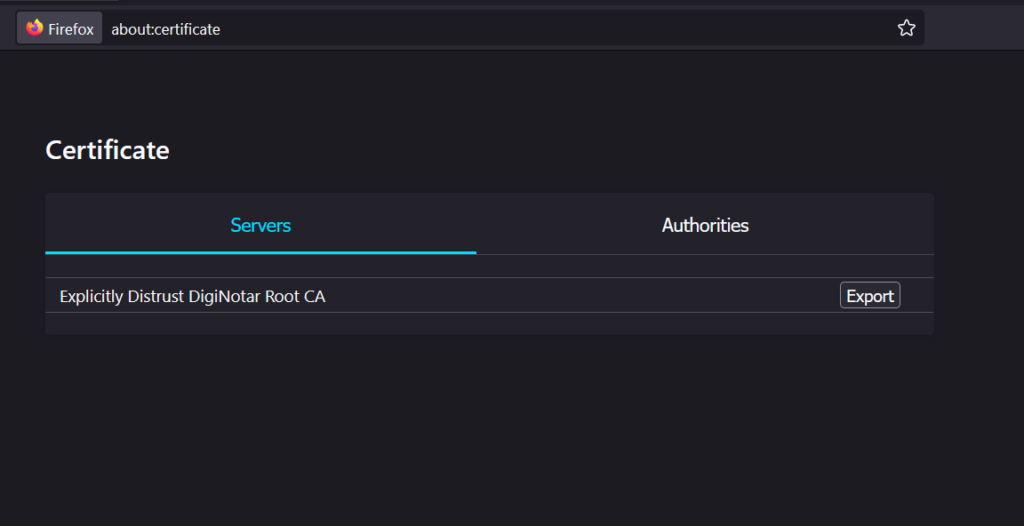Select the DigiNotar Root CA row text
1024x526 pixels.
pos(193,296)
